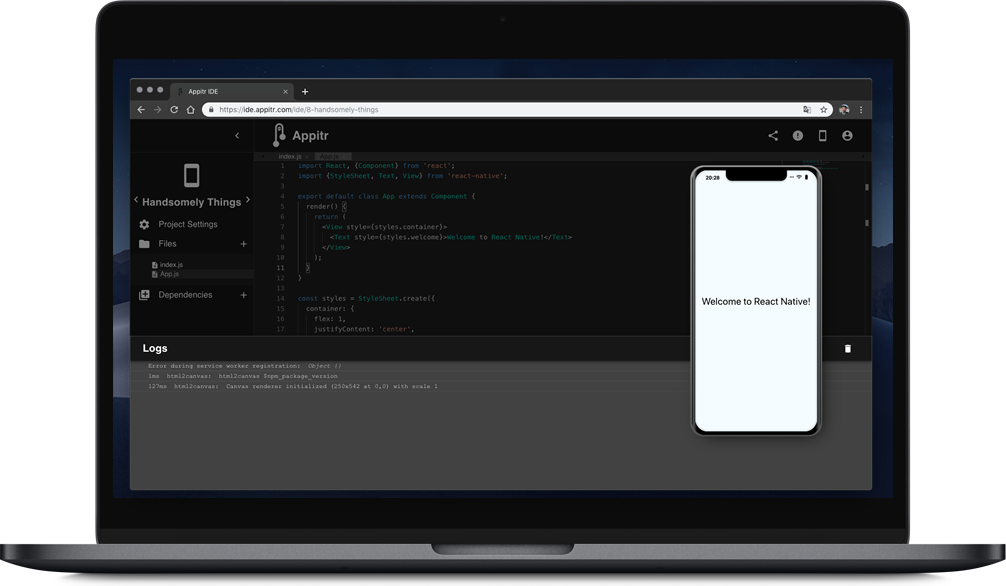Viewport: 1006px width, 586px height.
Task: Go to previous project using left arrow
Action: (136, 200)
